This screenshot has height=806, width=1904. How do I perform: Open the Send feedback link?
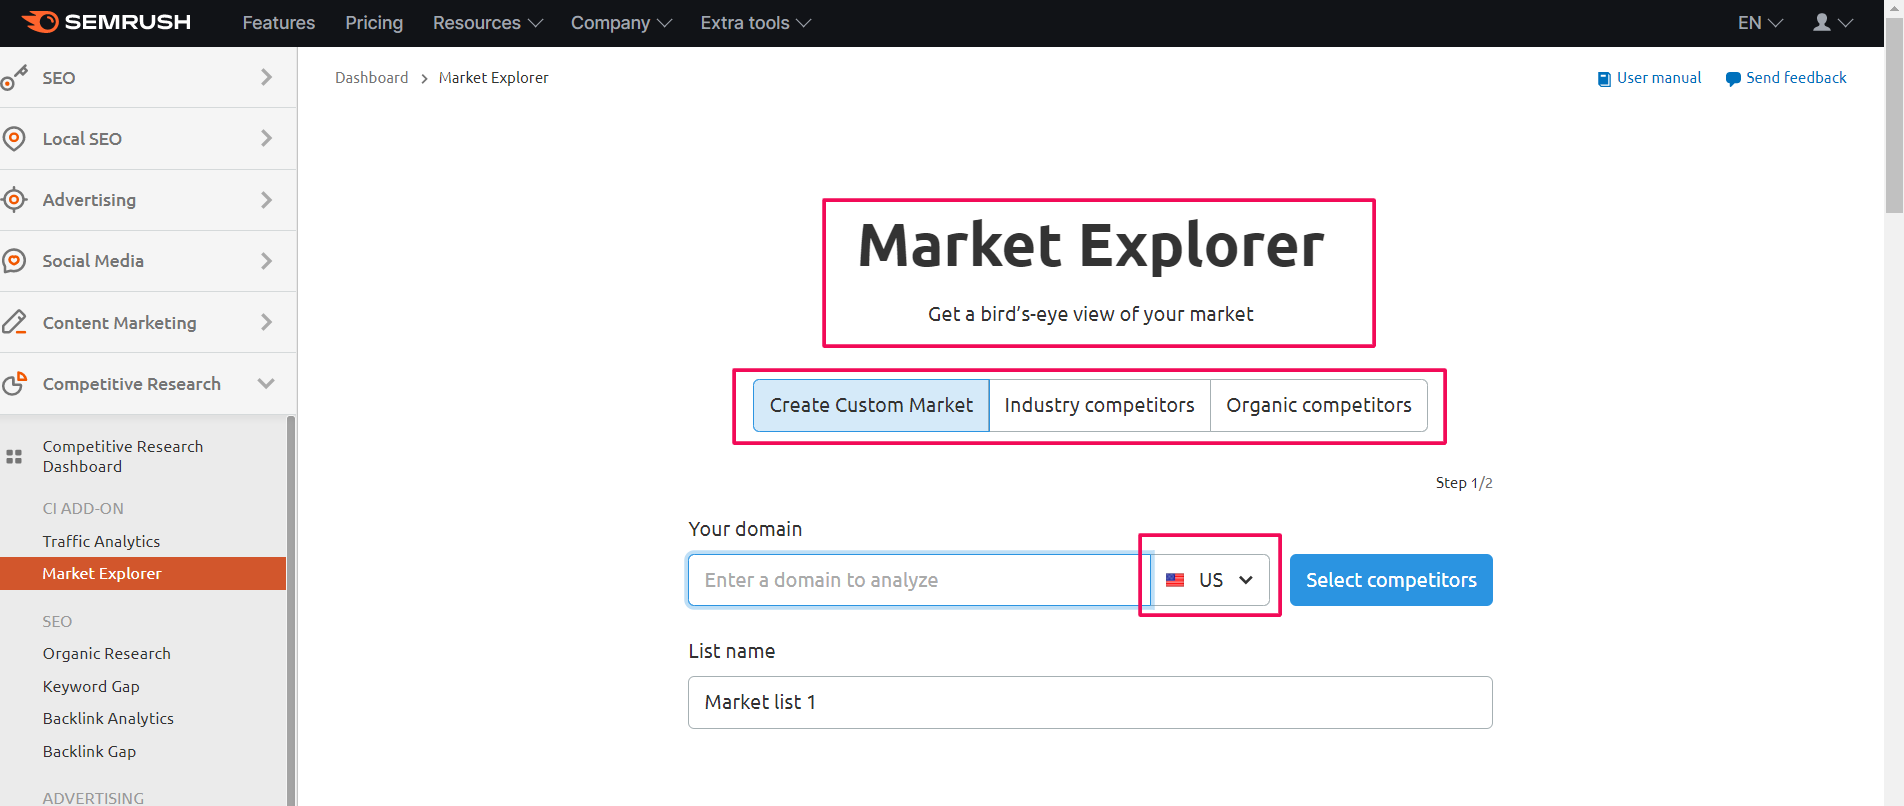pos(1796,78)
